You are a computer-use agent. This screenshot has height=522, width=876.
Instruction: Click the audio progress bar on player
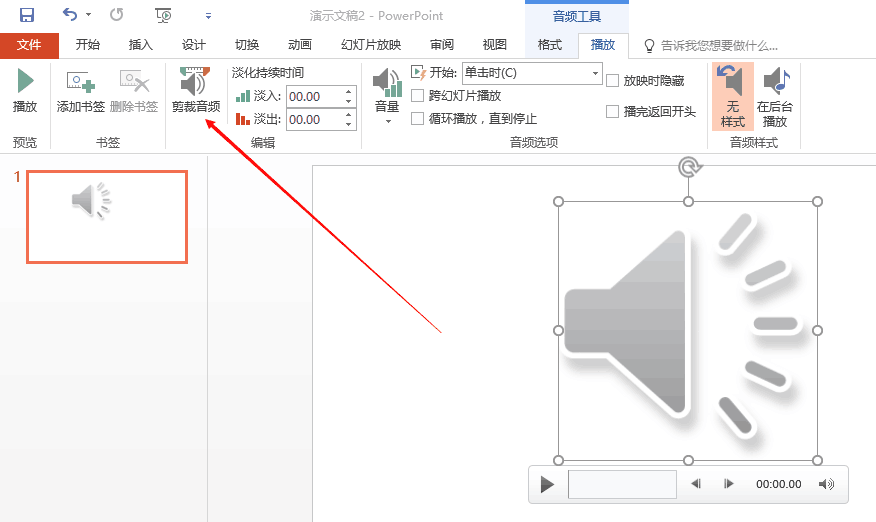tap(622, 484)
